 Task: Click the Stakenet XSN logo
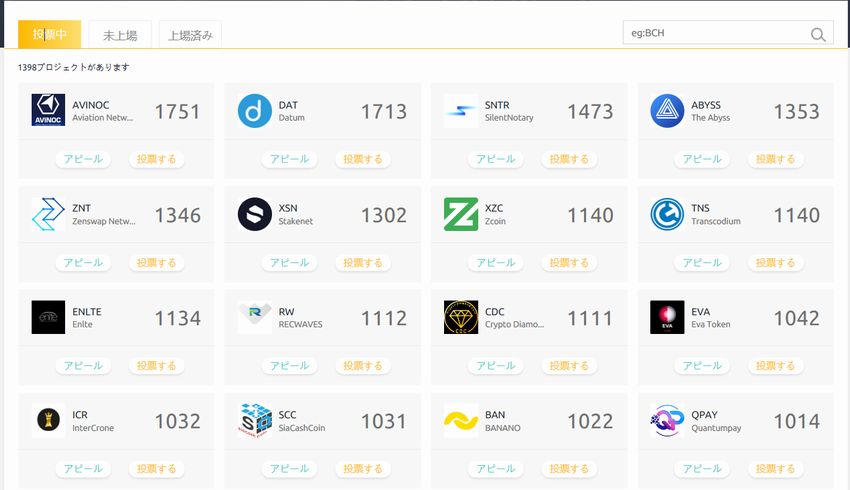255,214
